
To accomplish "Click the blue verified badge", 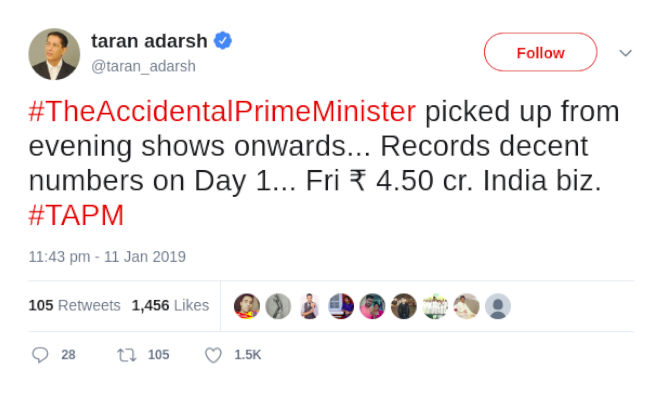I will pyautogui.click(x=224, y=41).
